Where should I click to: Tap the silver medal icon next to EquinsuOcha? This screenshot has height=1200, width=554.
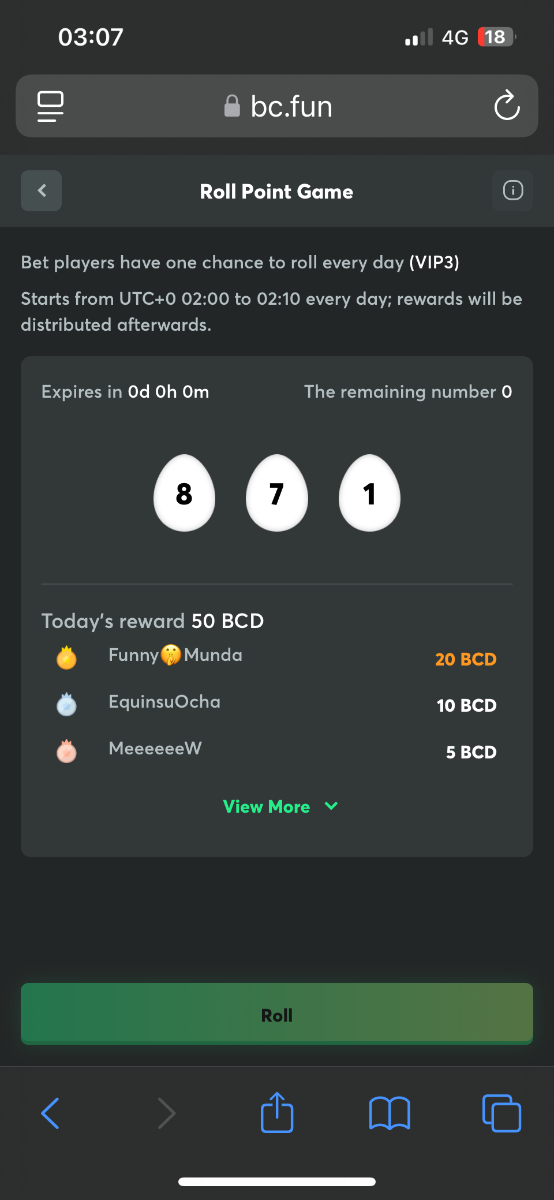tap(67, 704)
